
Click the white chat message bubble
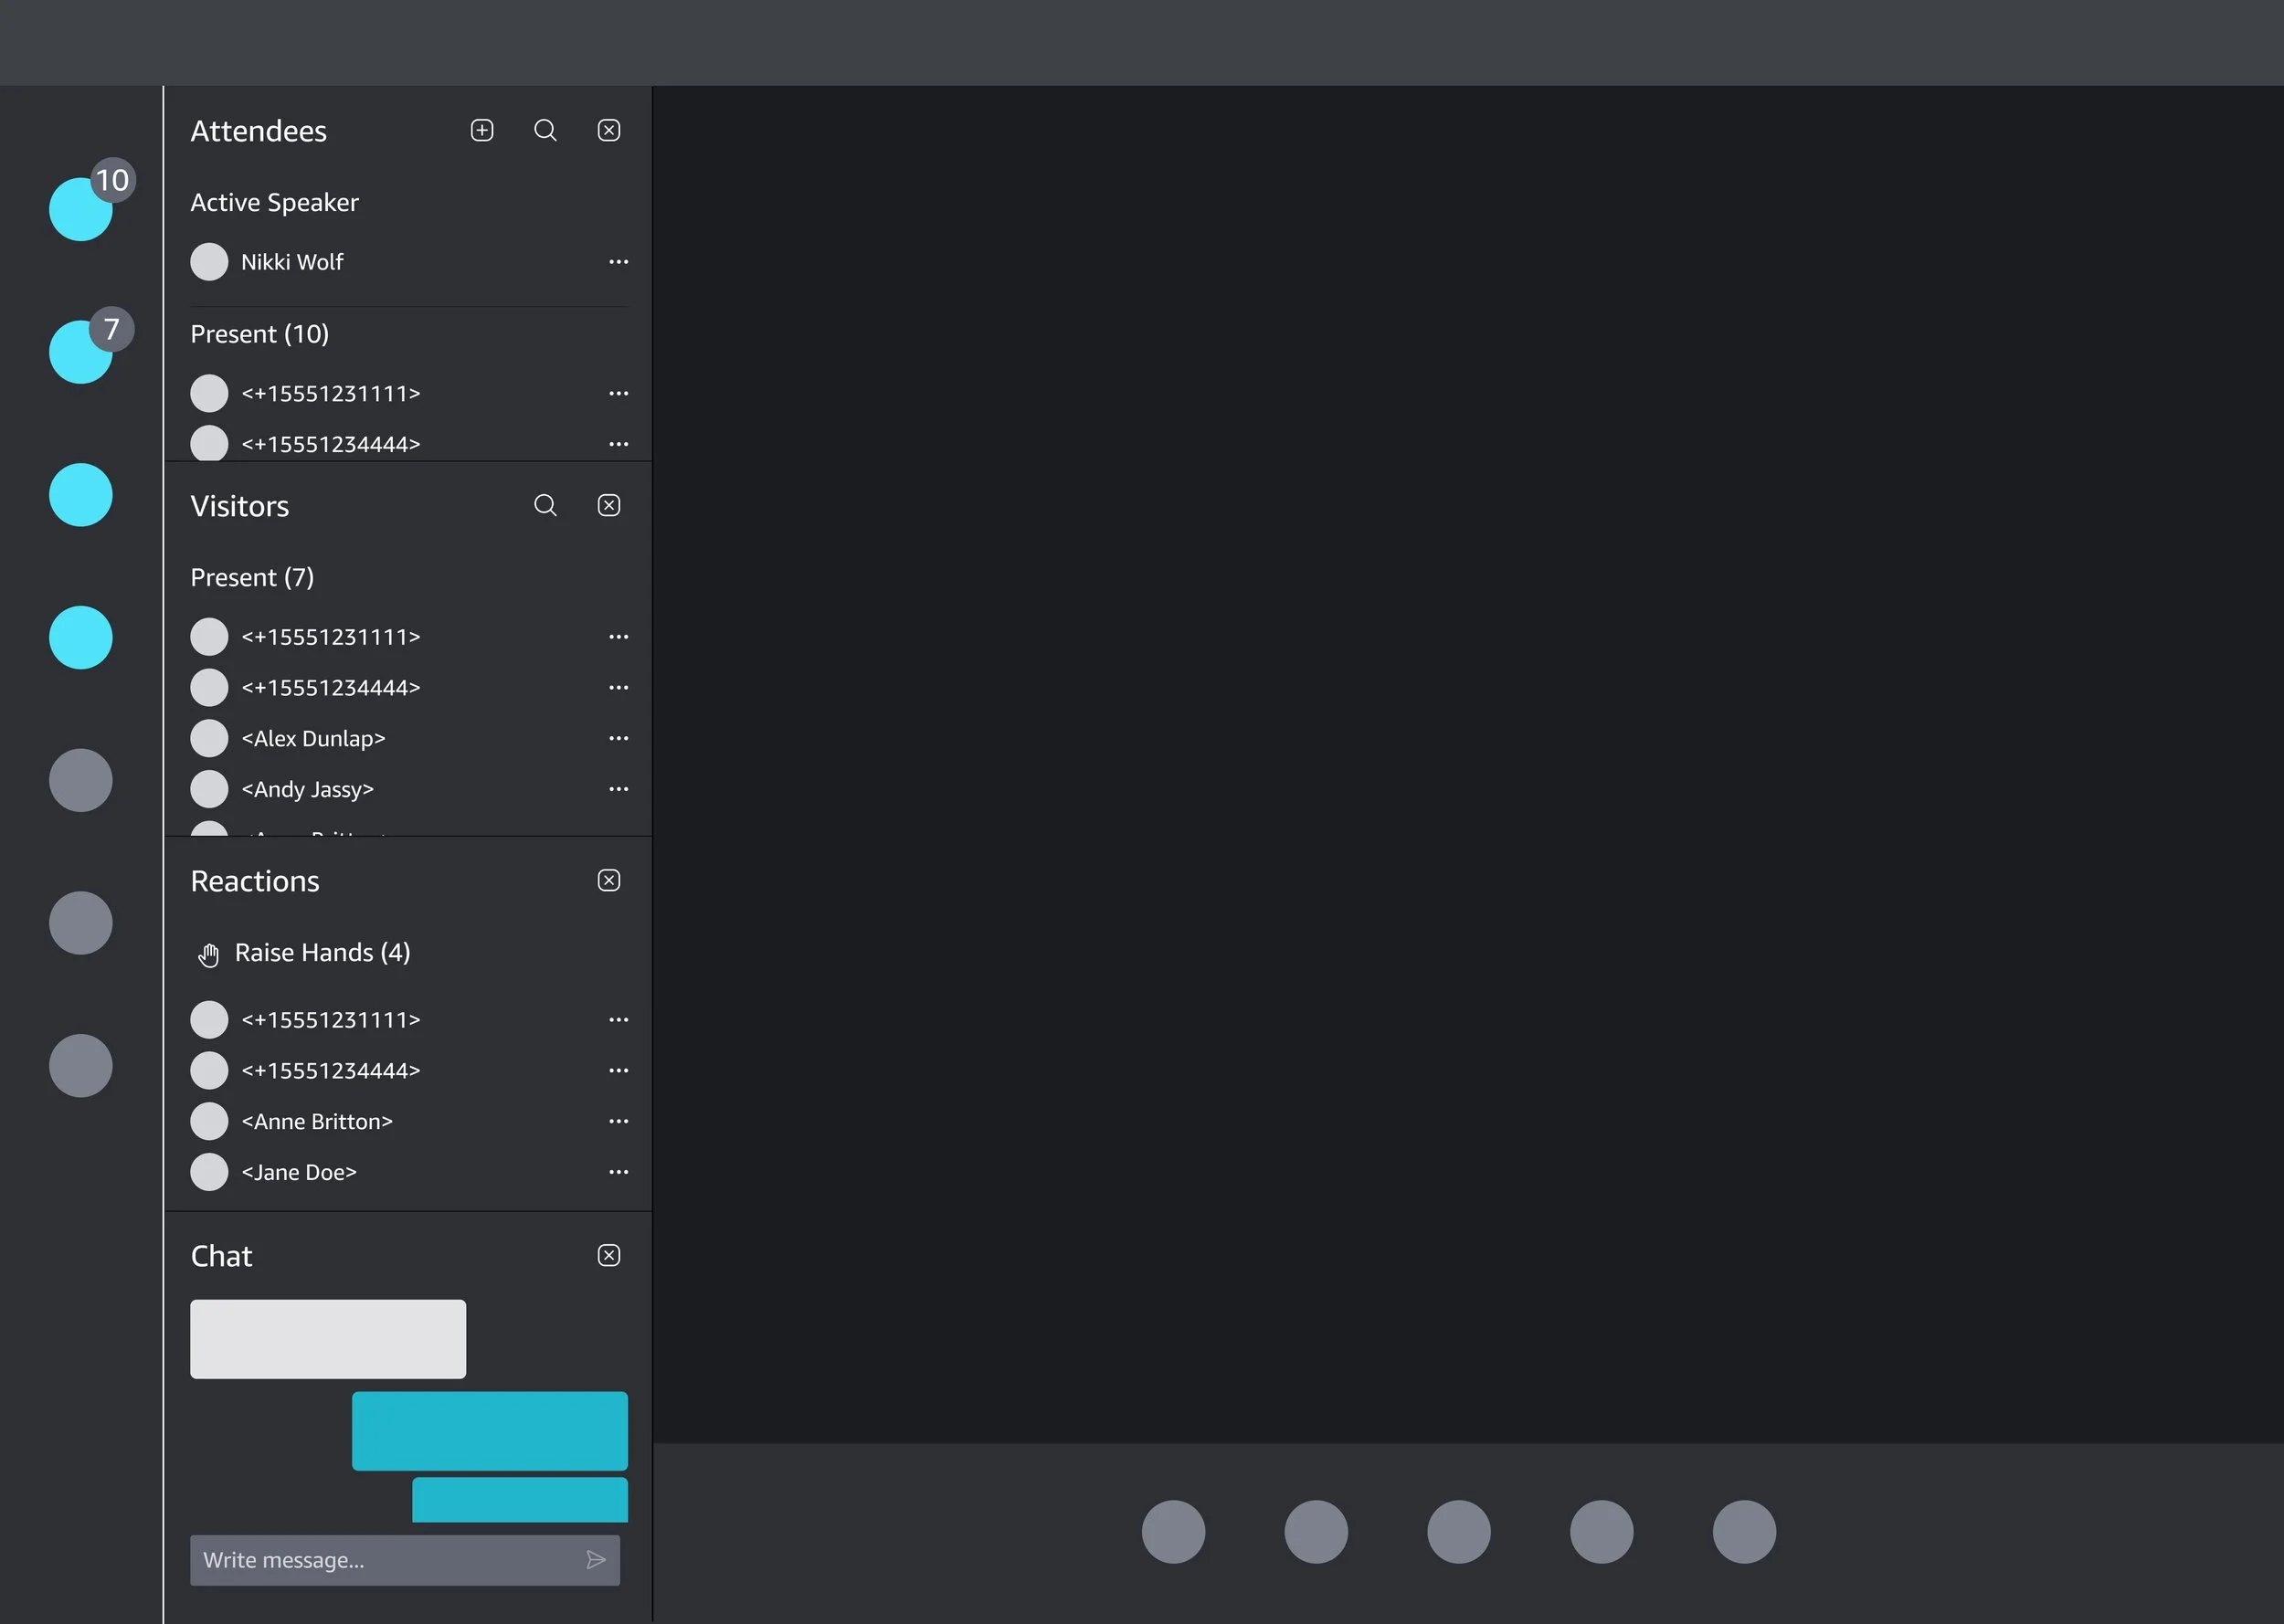pyautogui.click(x=328, y=1339)
